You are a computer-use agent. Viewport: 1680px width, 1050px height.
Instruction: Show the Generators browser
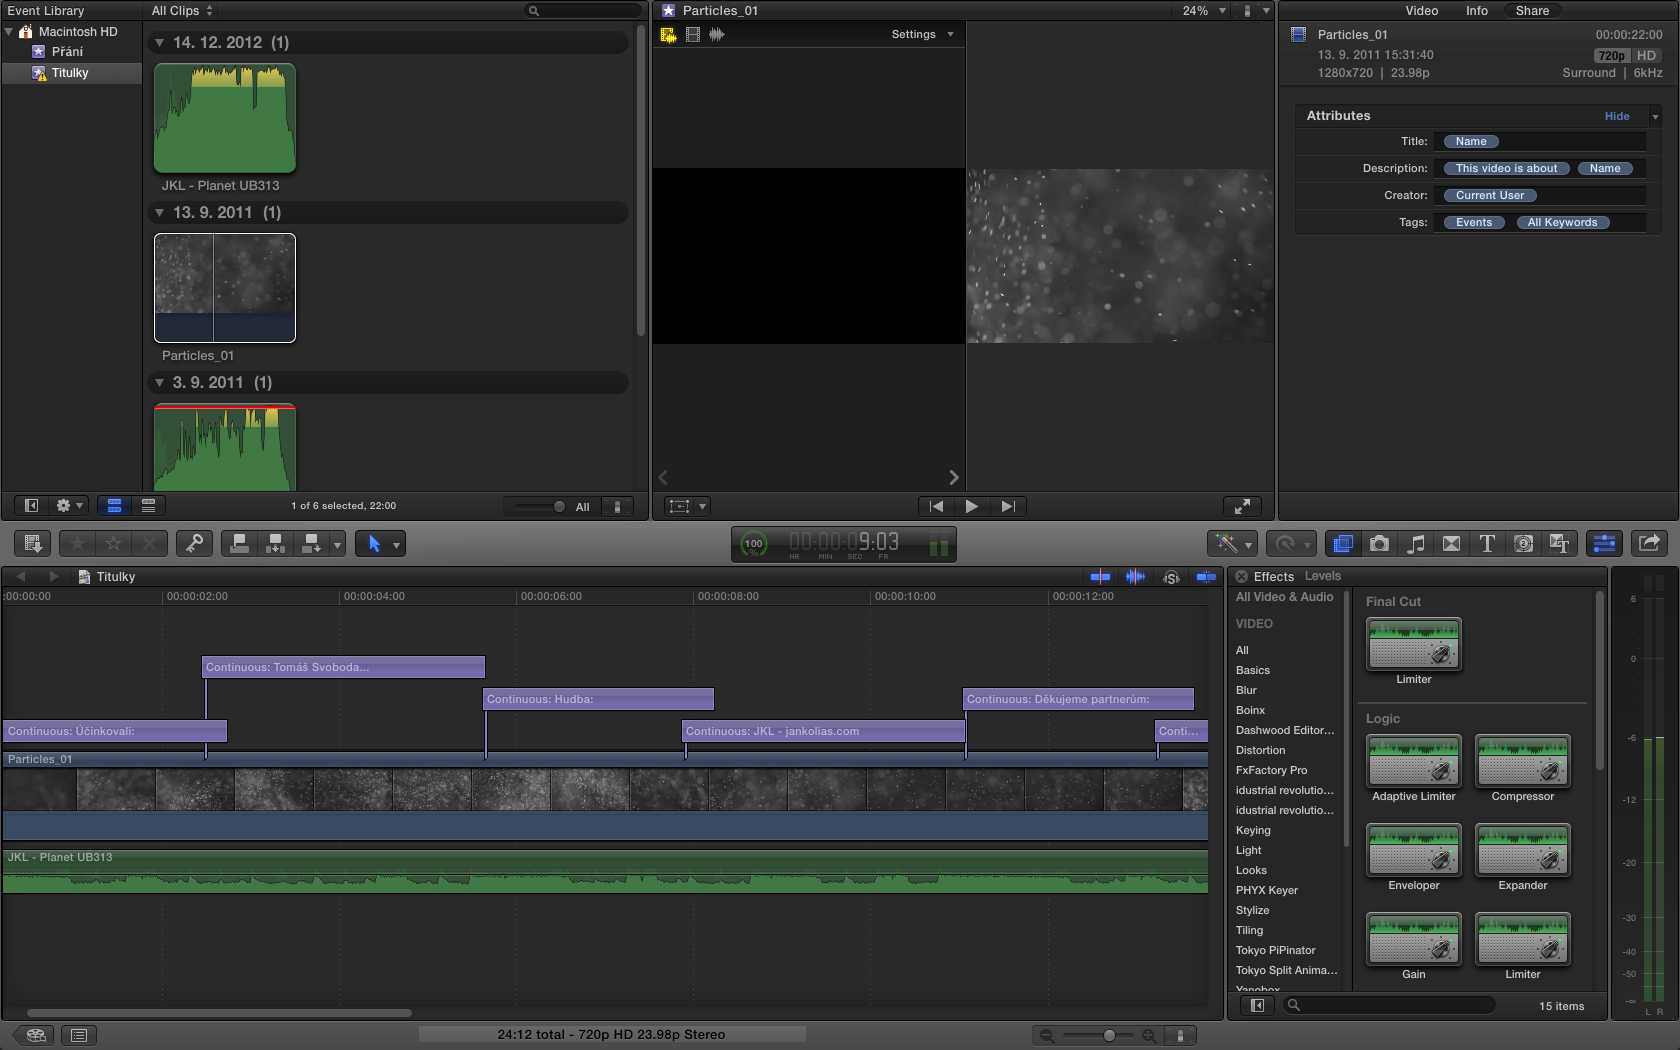tap(1523, 543)
